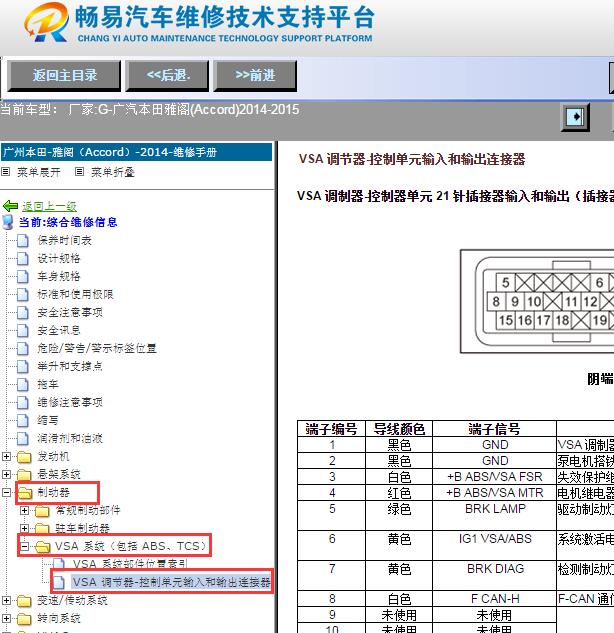Viewport: 614px width, 633px height.
Task: Click the 端子信号 column header
Action: (x=495, y=429)
